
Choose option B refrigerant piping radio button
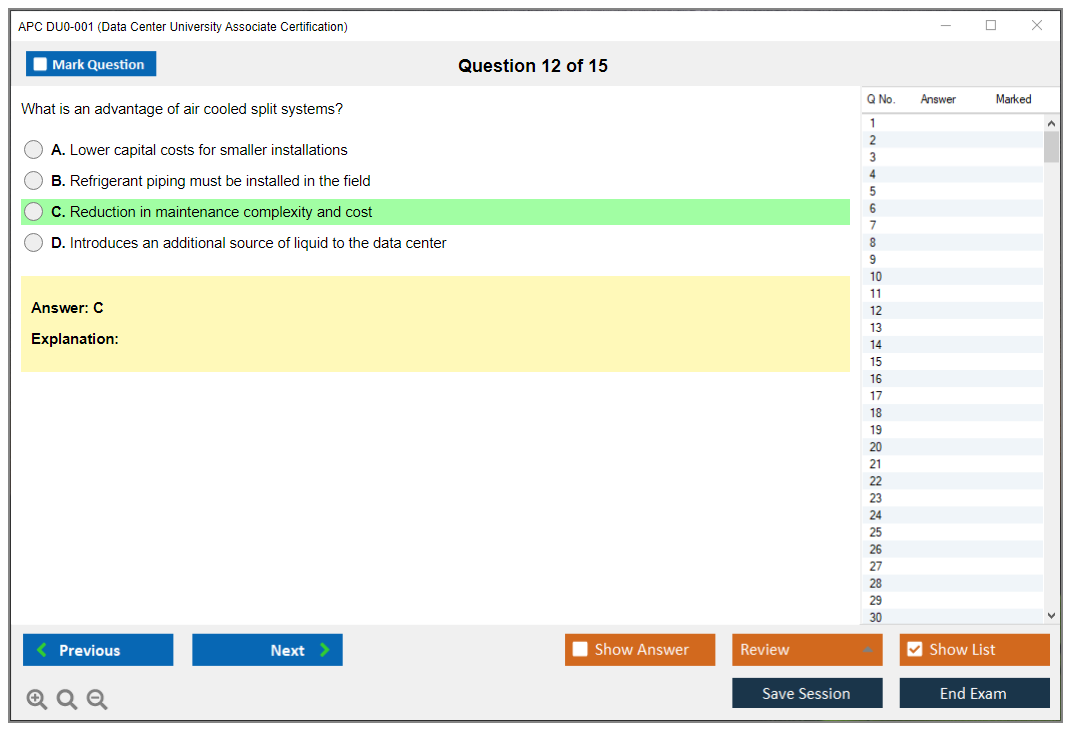[x=34, y=181]
